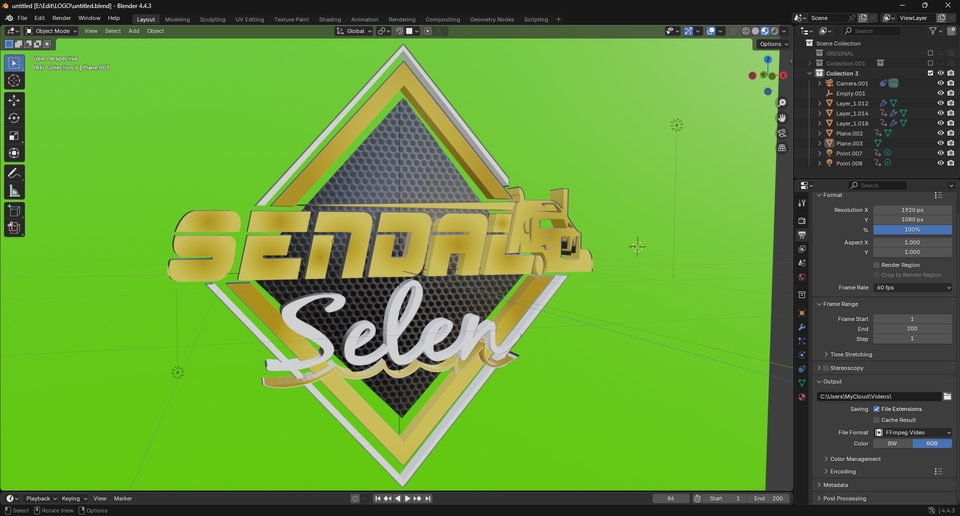This screenshot has width=960, height=516.
Task: Open the World properties tab
Action: (801, 277)
